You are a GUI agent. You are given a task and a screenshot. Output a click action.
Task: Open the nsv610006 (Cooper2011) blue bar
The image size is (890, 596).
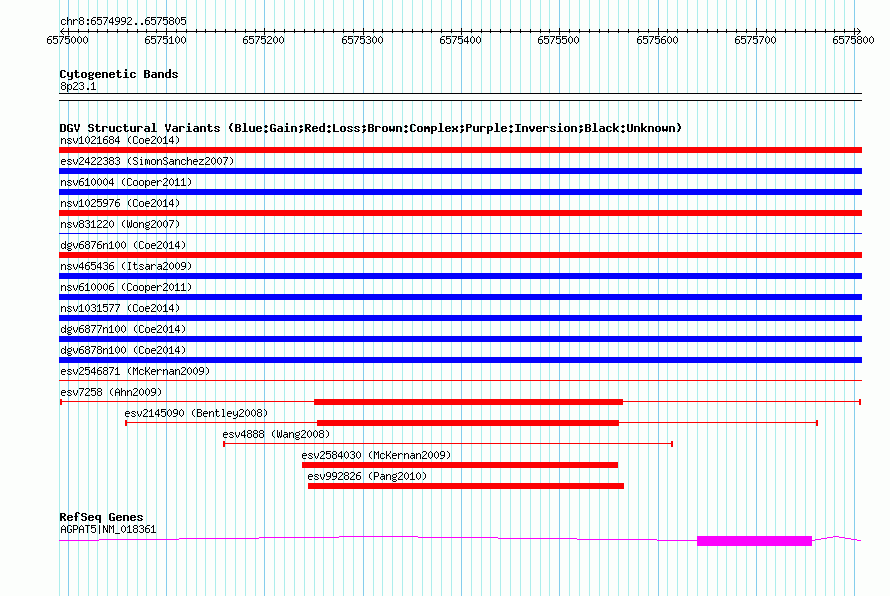460,297
